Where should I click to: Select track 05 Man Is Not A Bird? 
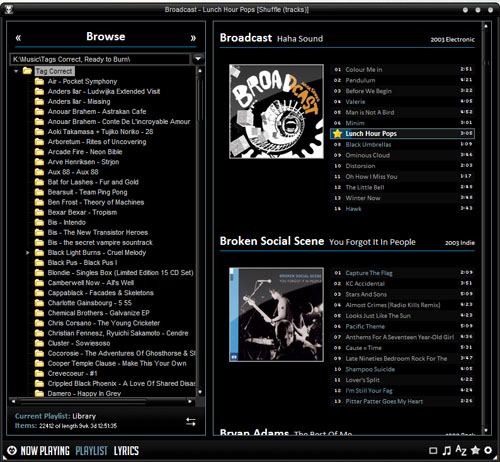[402, 112]
